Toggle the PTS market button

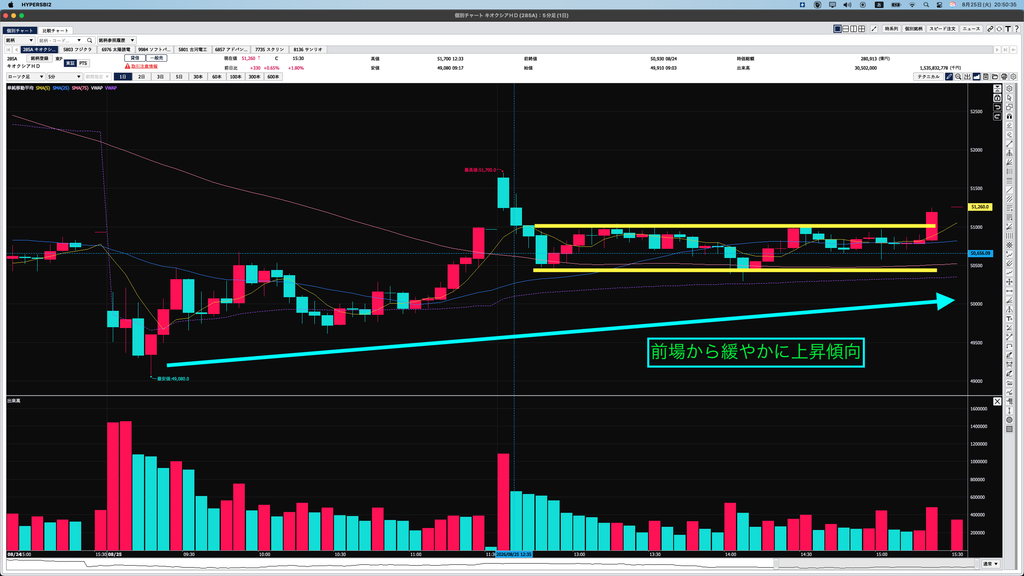tap(83, 63)
